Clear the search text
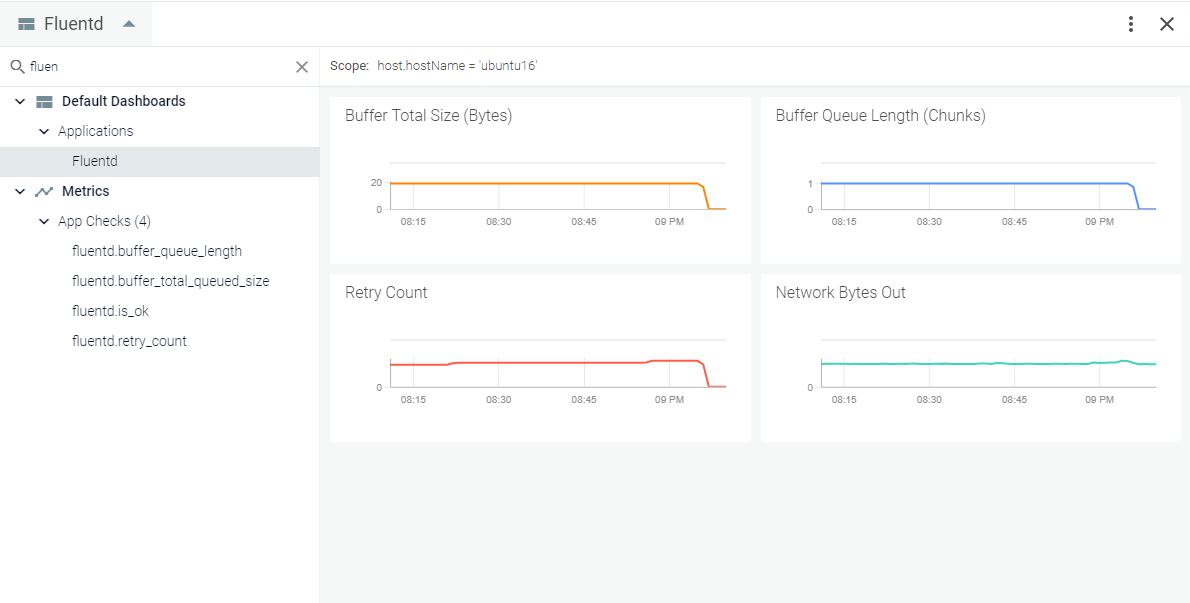The width and height of the screenshot is (1190, 603). point(302,67)
